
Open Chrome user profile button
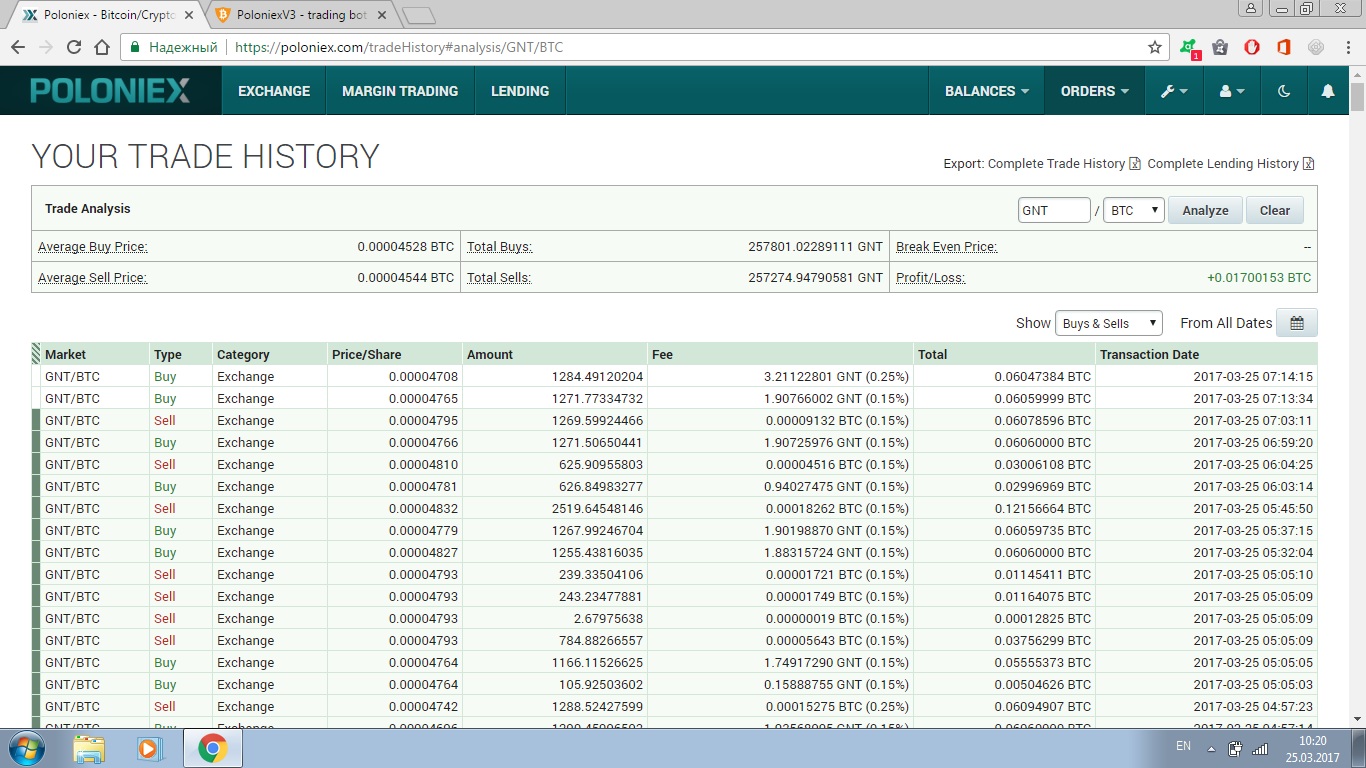coord(1251,8)
